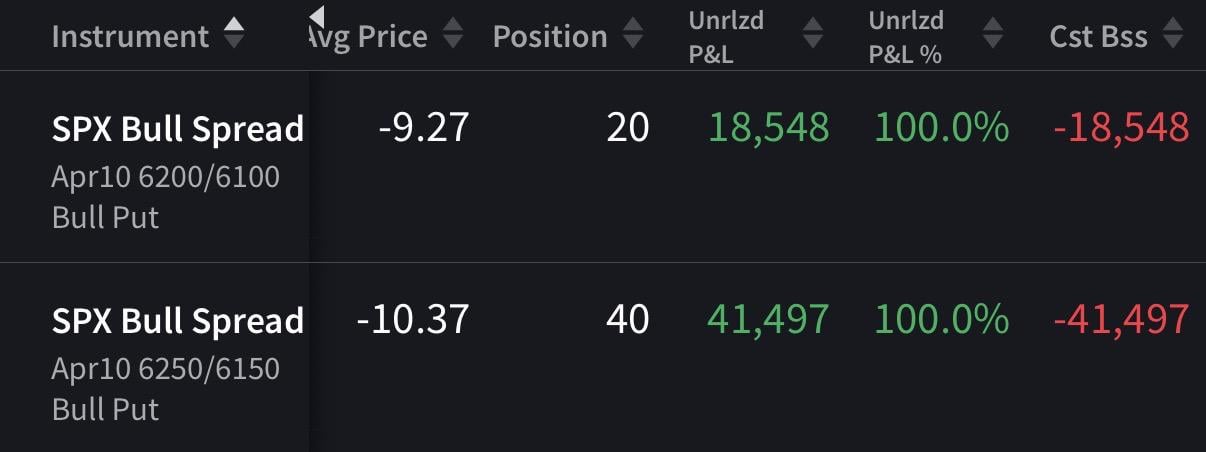This screenshot has width=1206, height=452.
Task: Click the green 41,497 unrealized P&L value
Action: click(x=768, y=319)
